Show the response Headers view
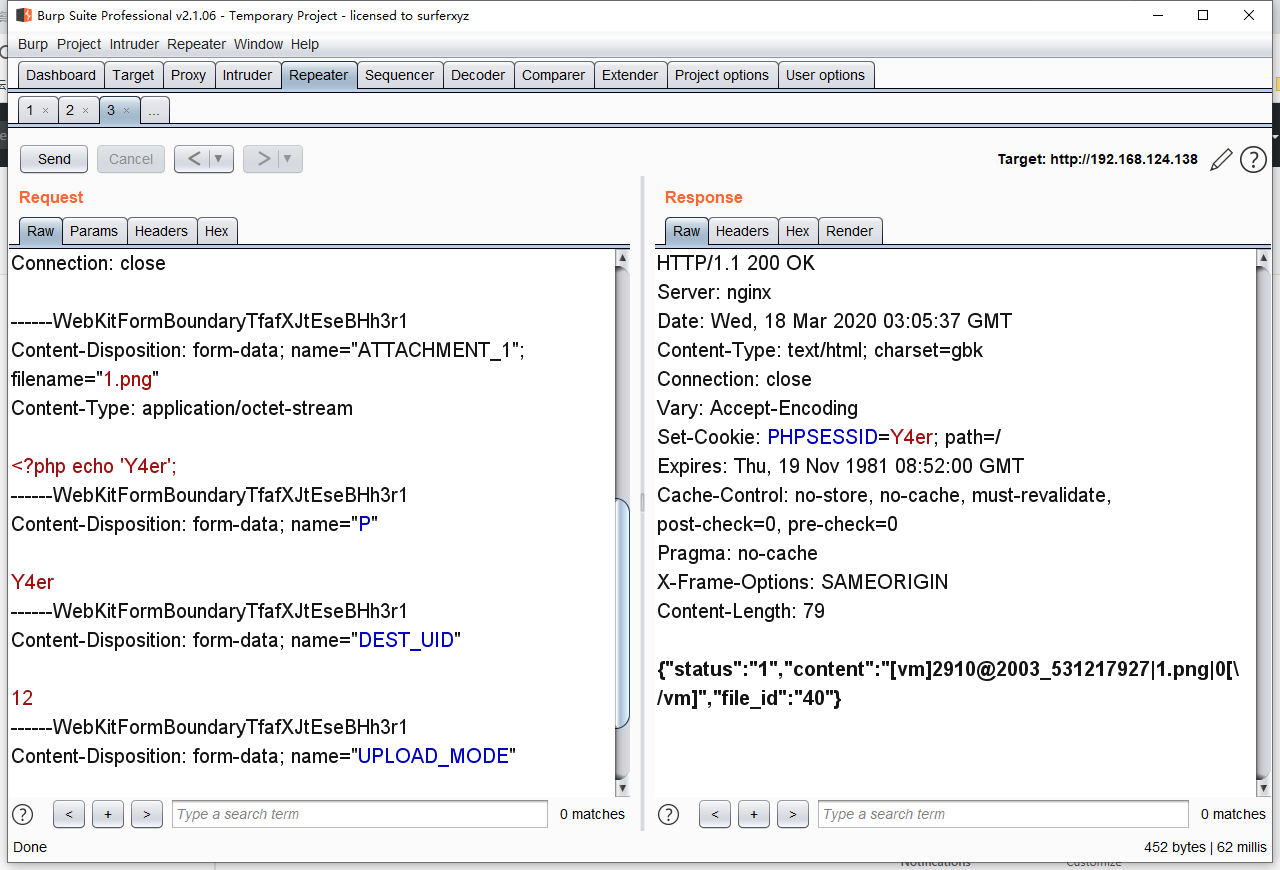This screenshot has width=1280, height=870. point(742,231)
